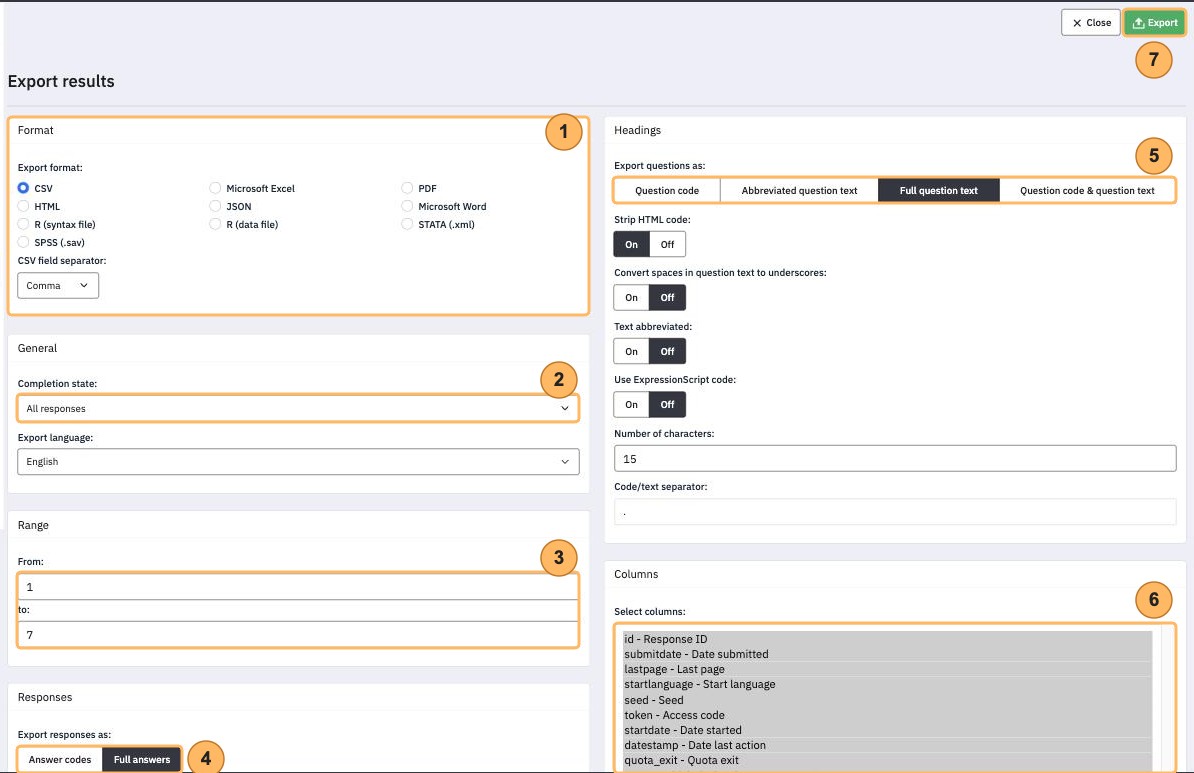This screenshot has width=1194, height=773.
Task: Select Abbreviated question text option
Action: 799,190
